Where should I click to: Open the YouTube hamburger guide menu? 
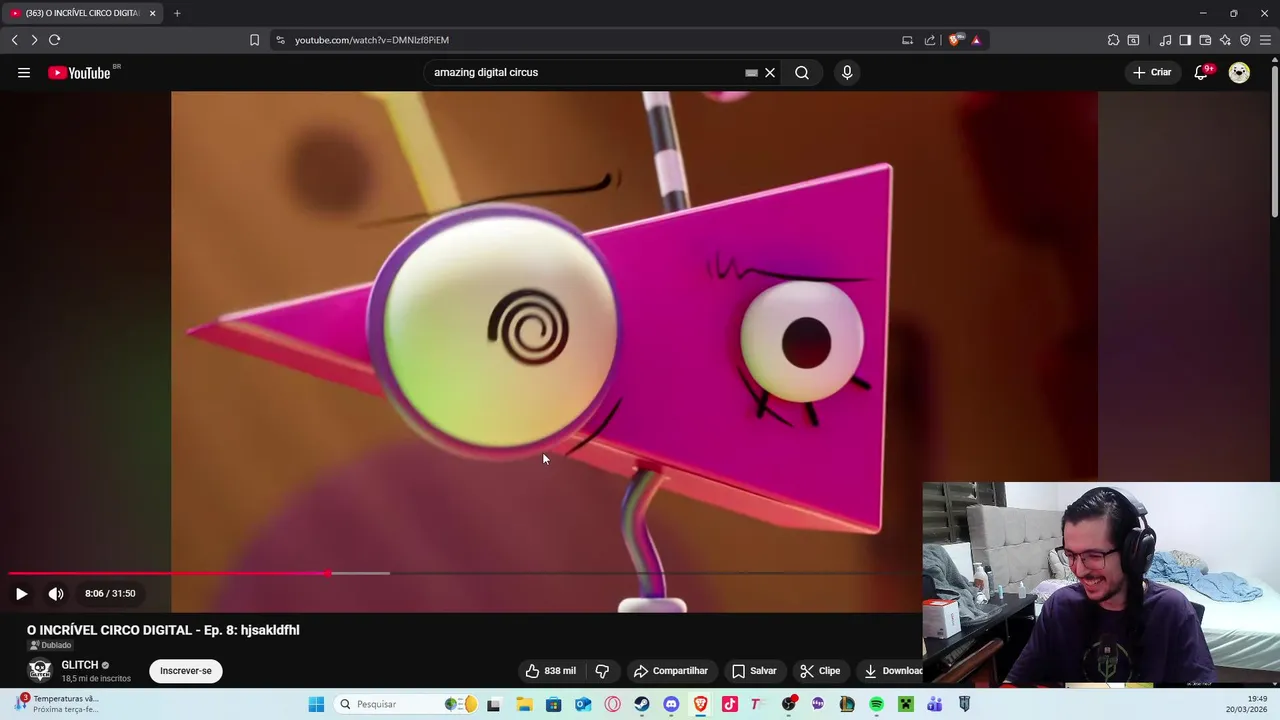pyautogui.click(x=24, y=72)
